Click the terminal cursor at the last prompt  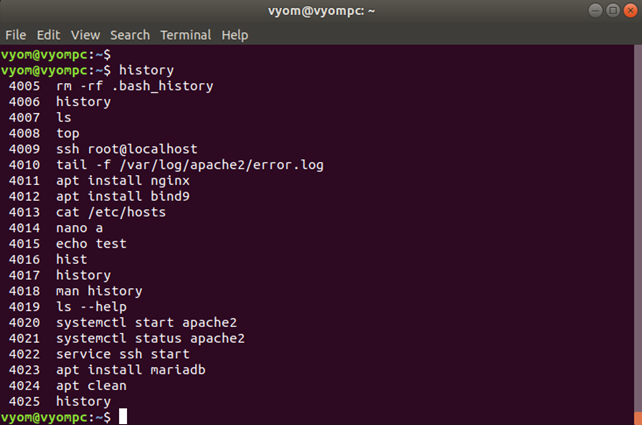click(x=123, y=417)
